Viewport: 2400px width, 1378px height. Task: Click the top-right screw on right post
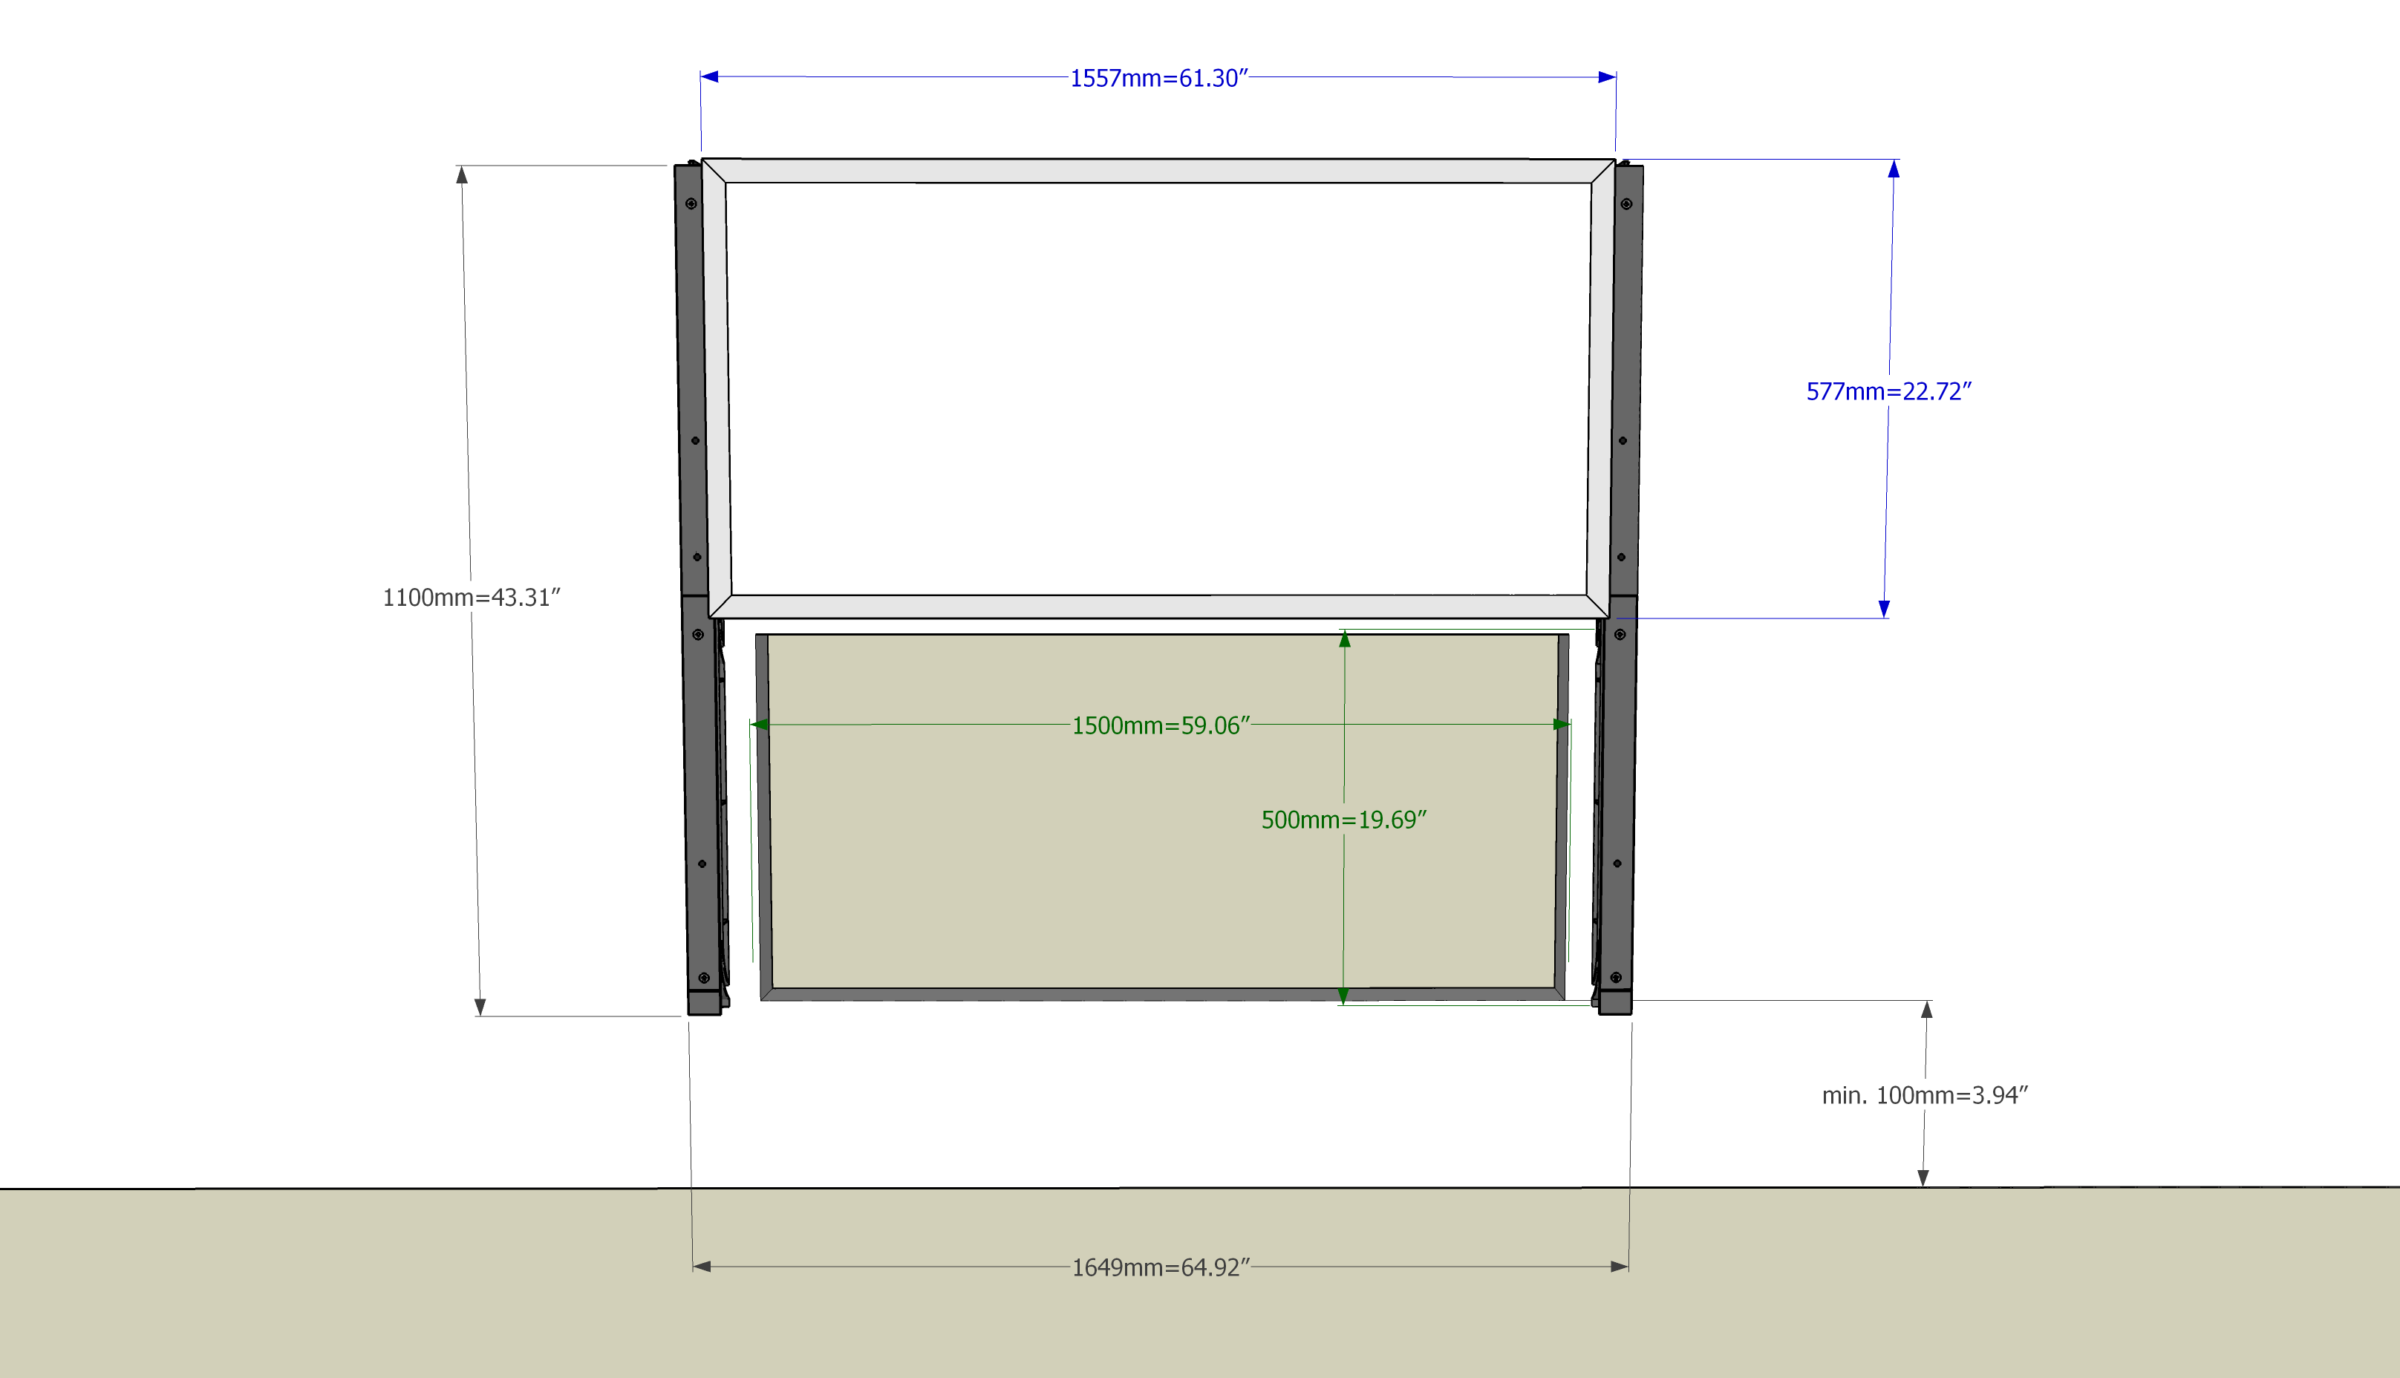[x=1626, y=204]
